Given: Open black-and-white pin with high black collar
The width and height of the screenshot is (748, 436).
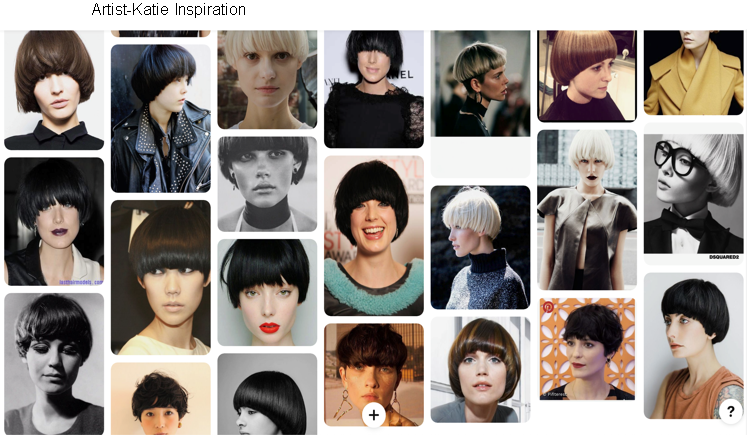Looking at the screenshot, I should tap(267, 184).
